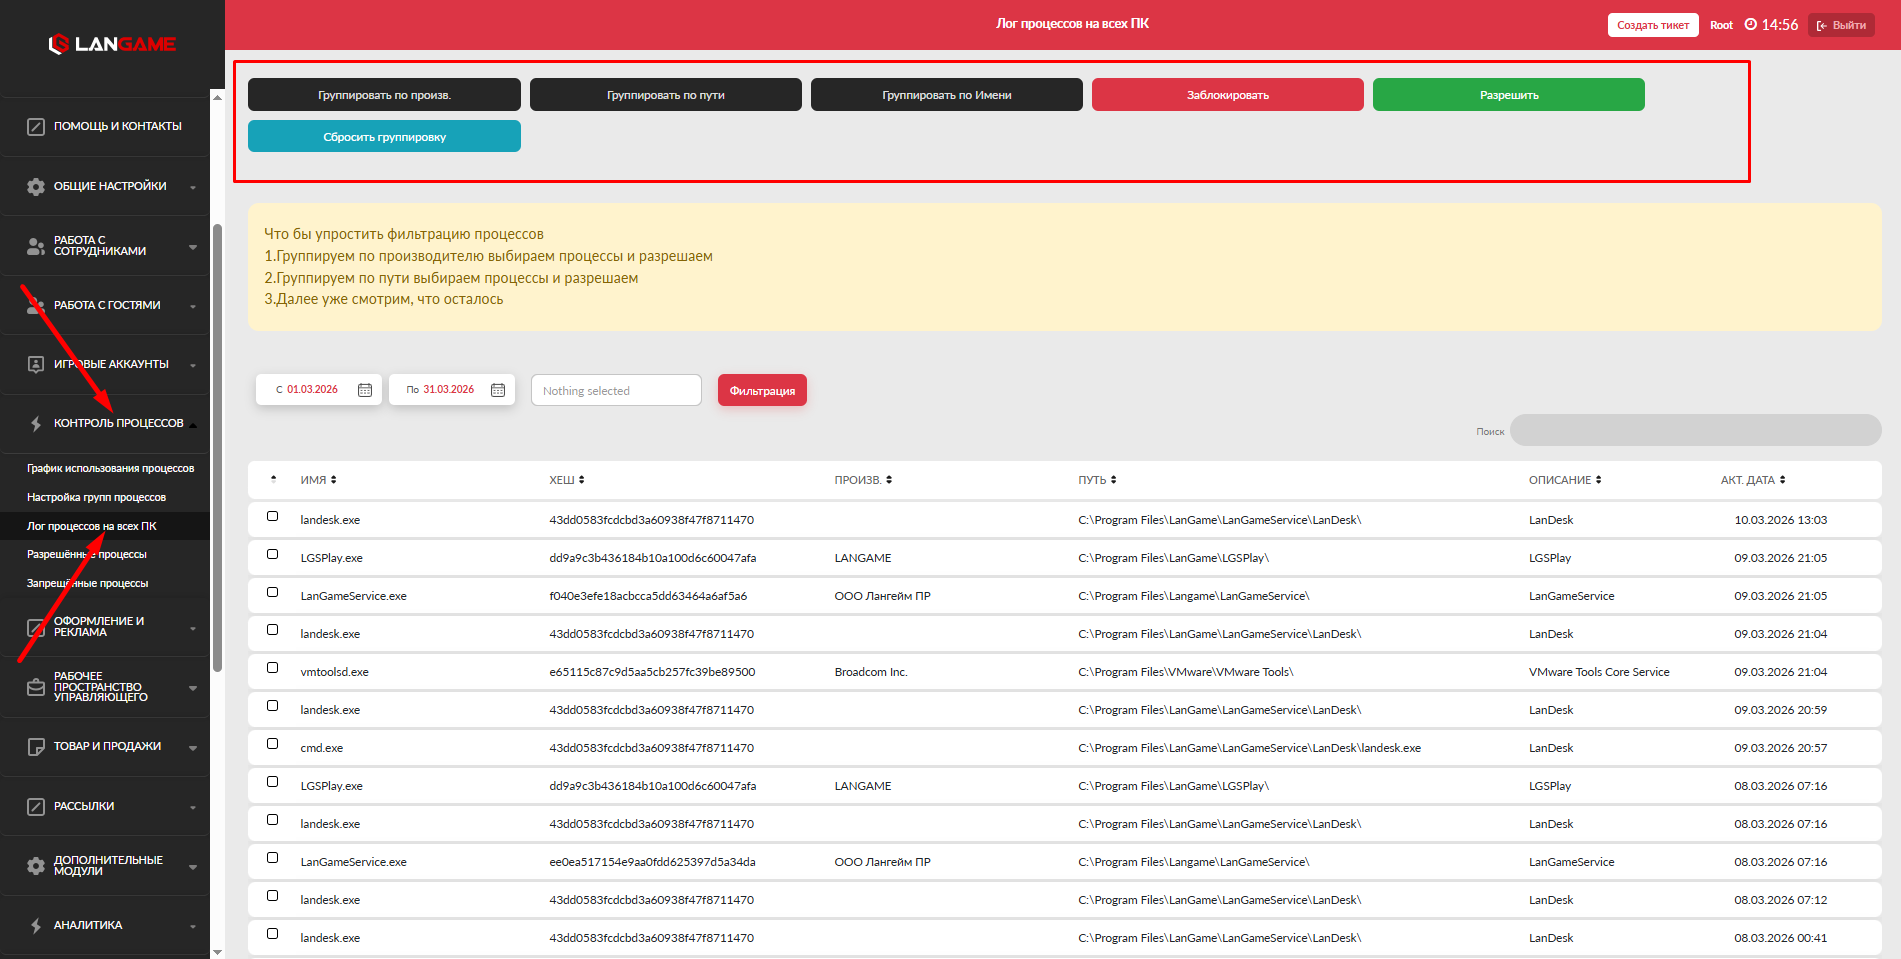
Task: Sort table by Акт. дата column
Action: (1753, 480)
